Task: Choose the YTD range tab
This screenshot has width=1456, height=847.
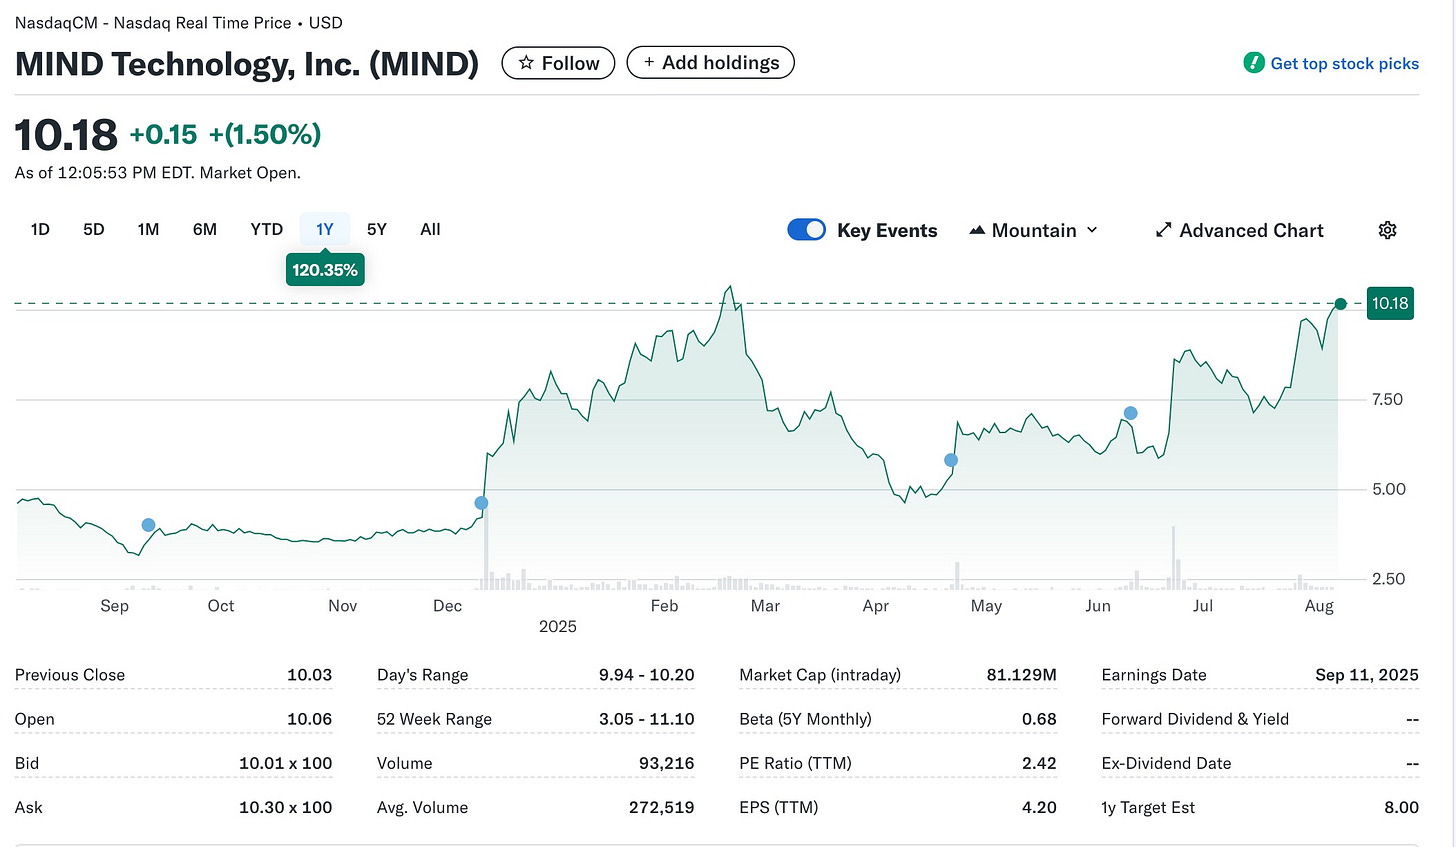Action: 267,229
